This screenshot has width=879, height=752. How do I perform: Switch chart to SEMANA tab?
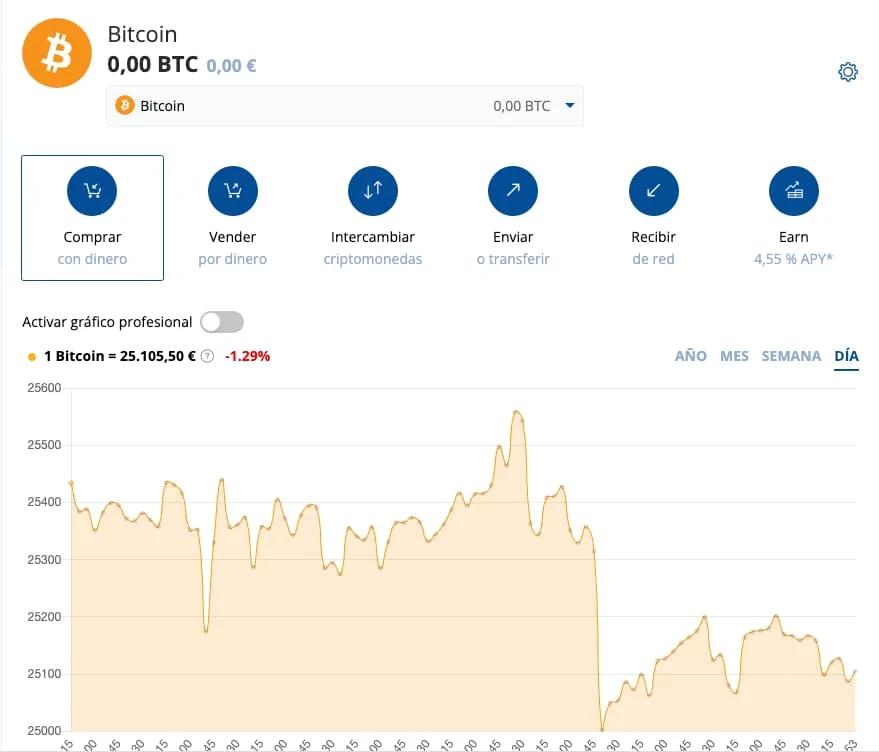point(791,356)
